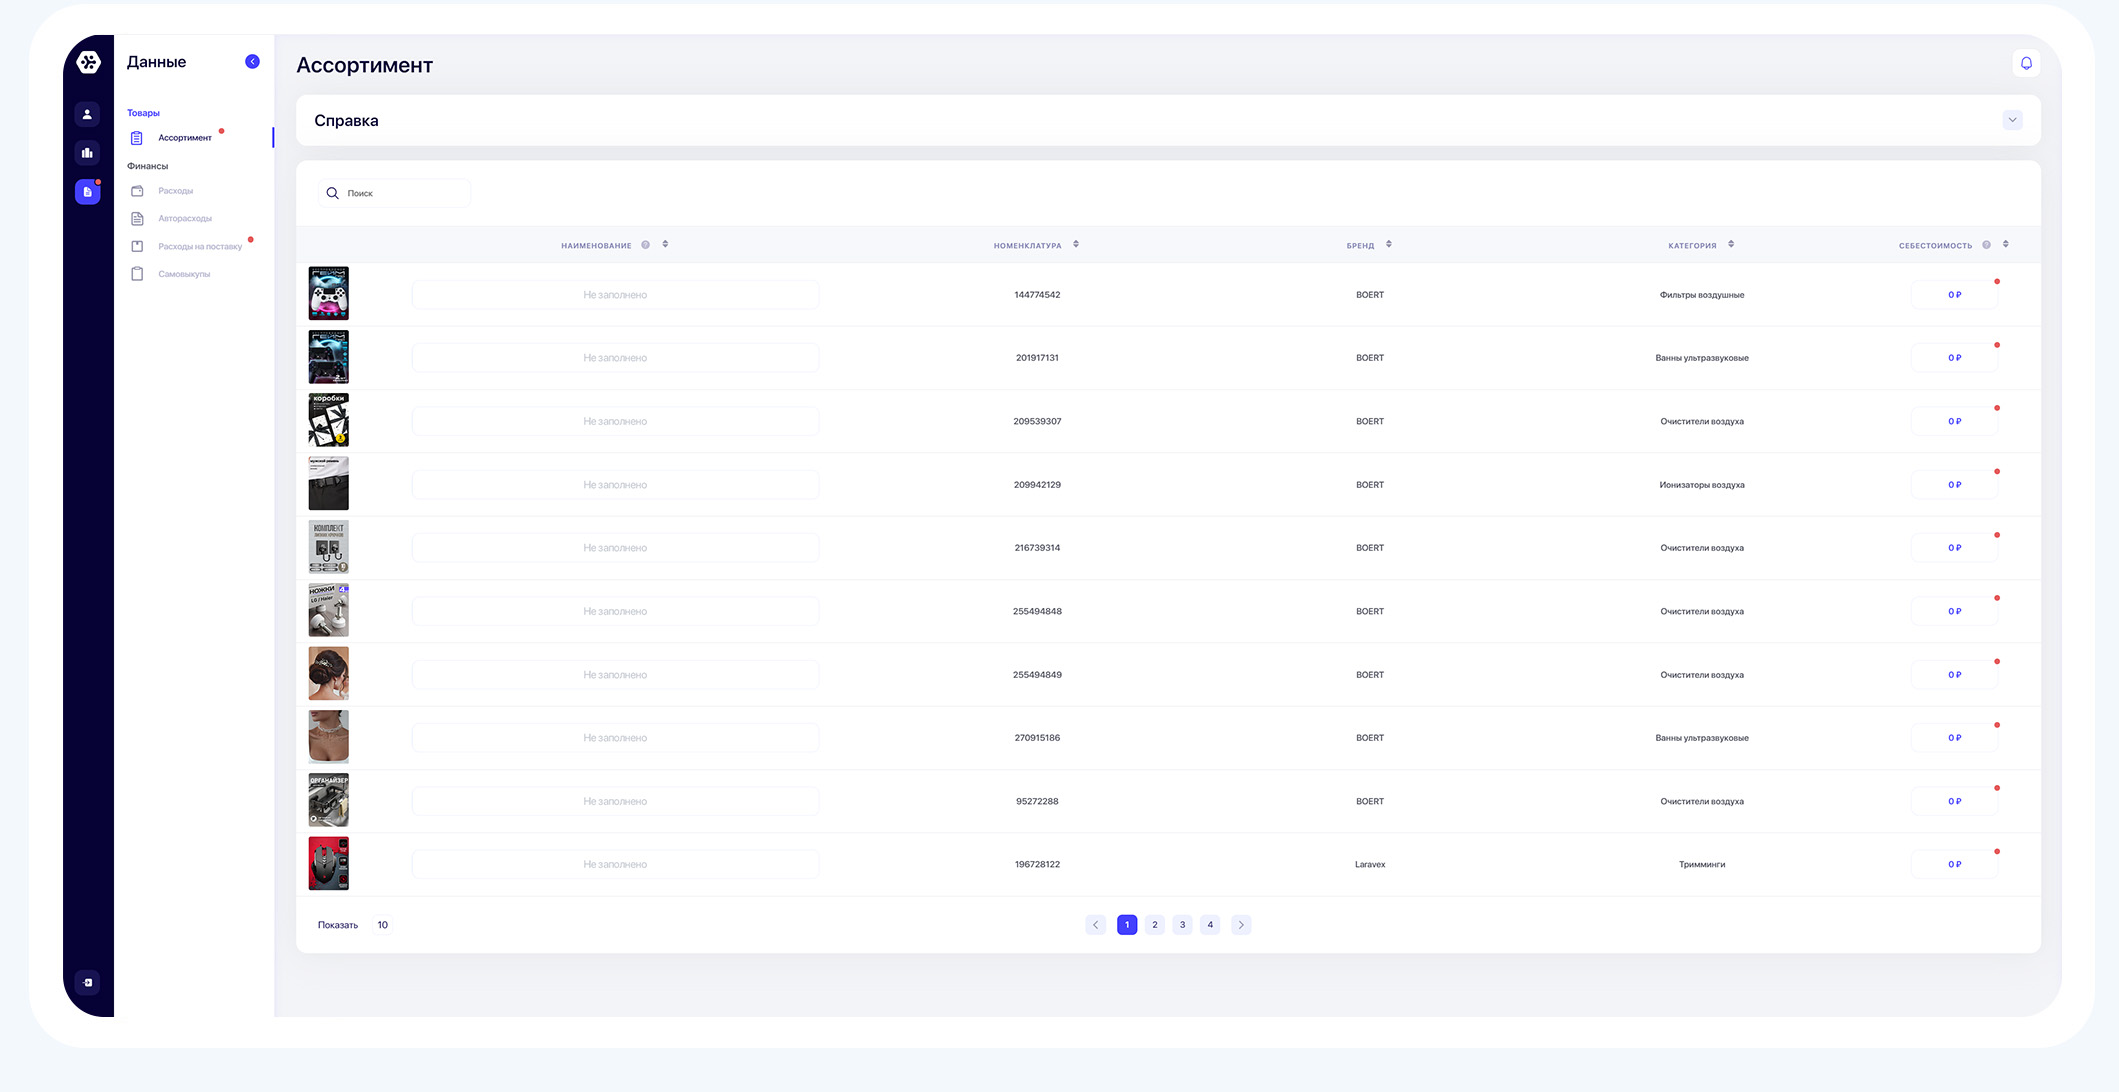This screenshot has height=1092, width=2119.
Task: Click Ванны ультразвуковые in row 201917131
Action: coord(1702,358)
